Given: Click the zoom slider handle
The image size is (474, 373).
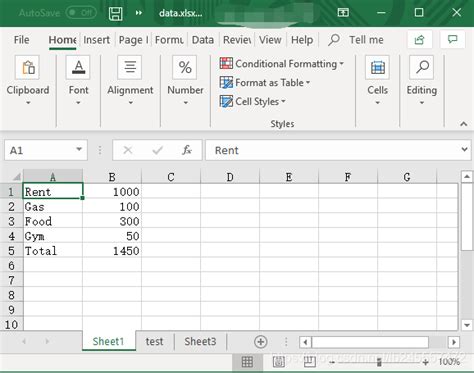Looking at the screenshot, I should [379, 362].
